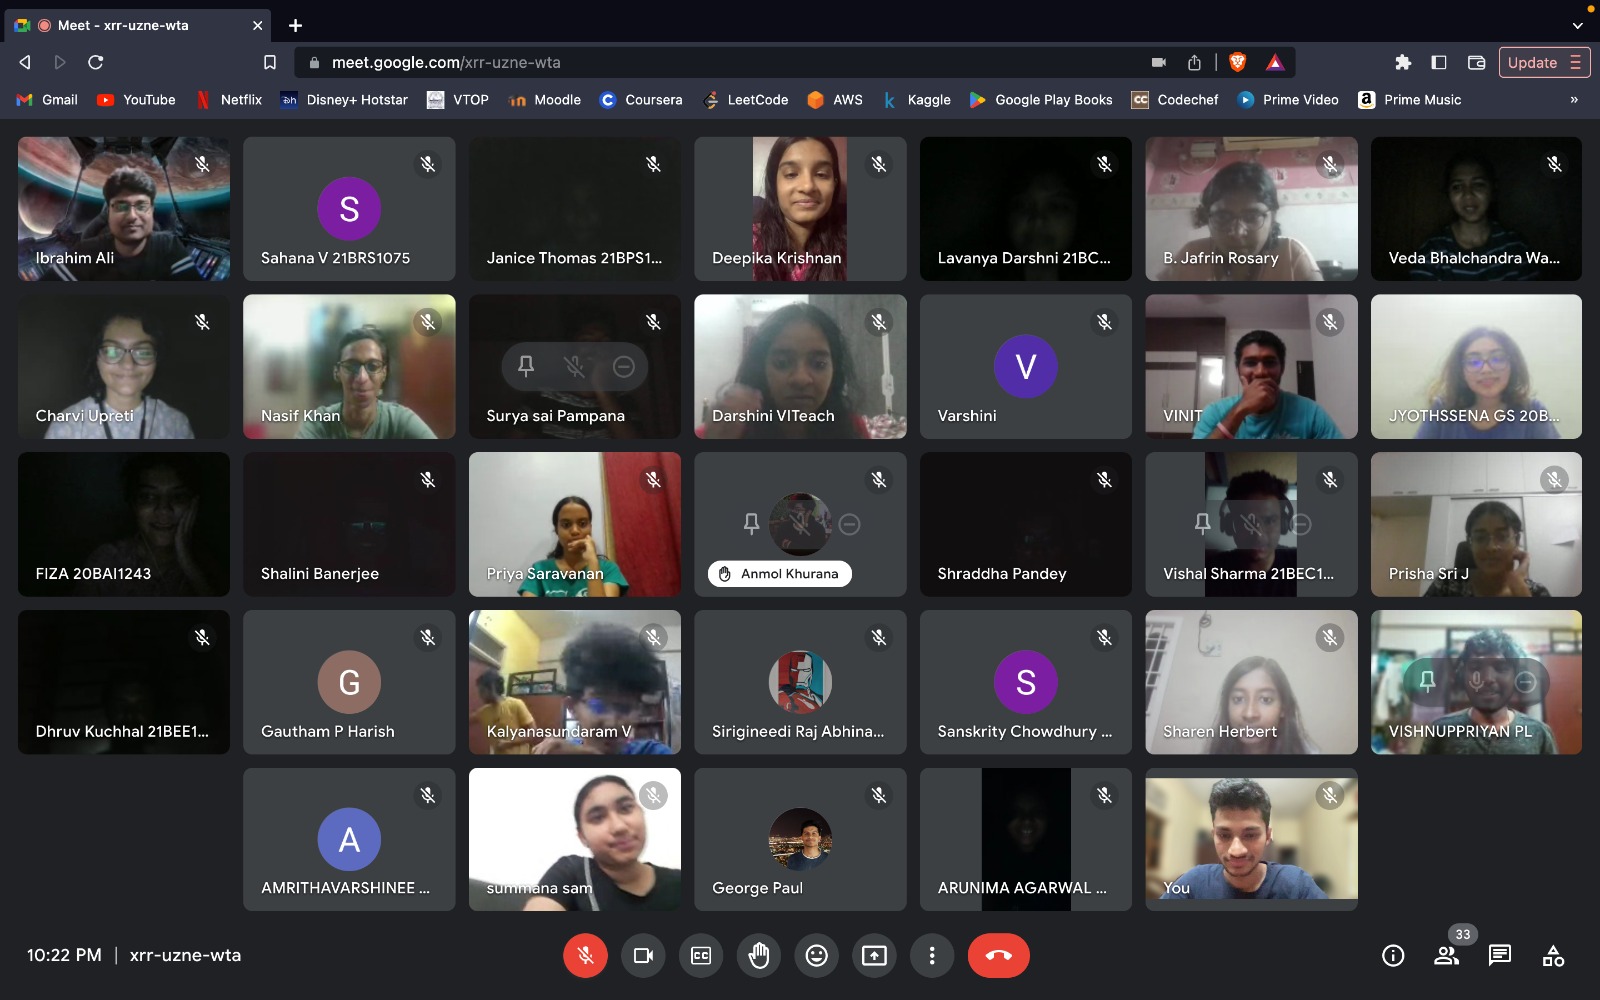Open the three-dot more options menu
The image size is (1600, 1000).
pyautogui.click(x=932, y=956)
